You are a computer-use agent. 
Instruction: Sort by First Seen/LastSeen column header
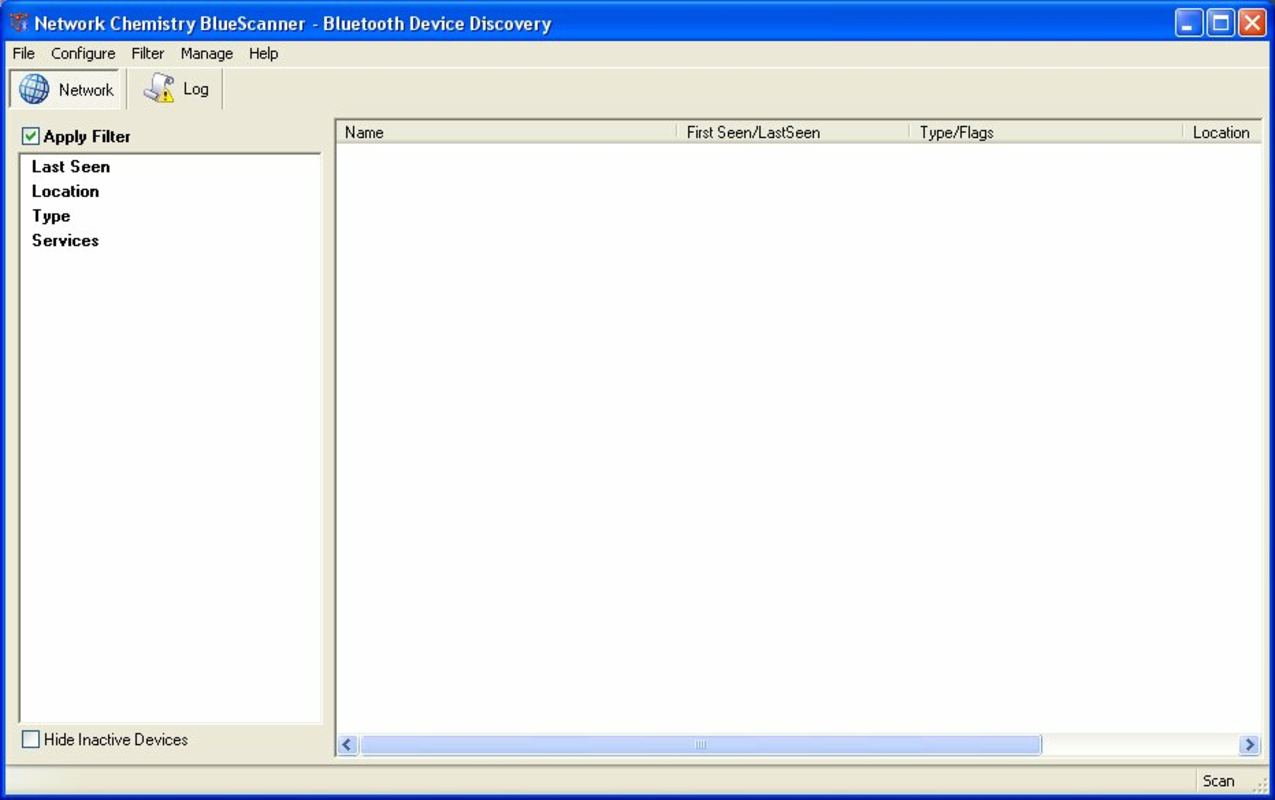(794, 132)
